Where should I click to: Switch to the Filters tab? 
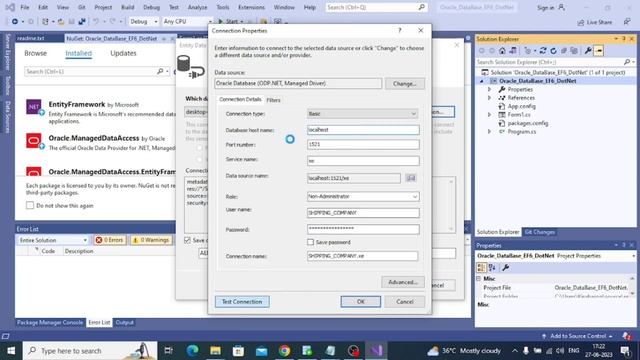[273, 100]
